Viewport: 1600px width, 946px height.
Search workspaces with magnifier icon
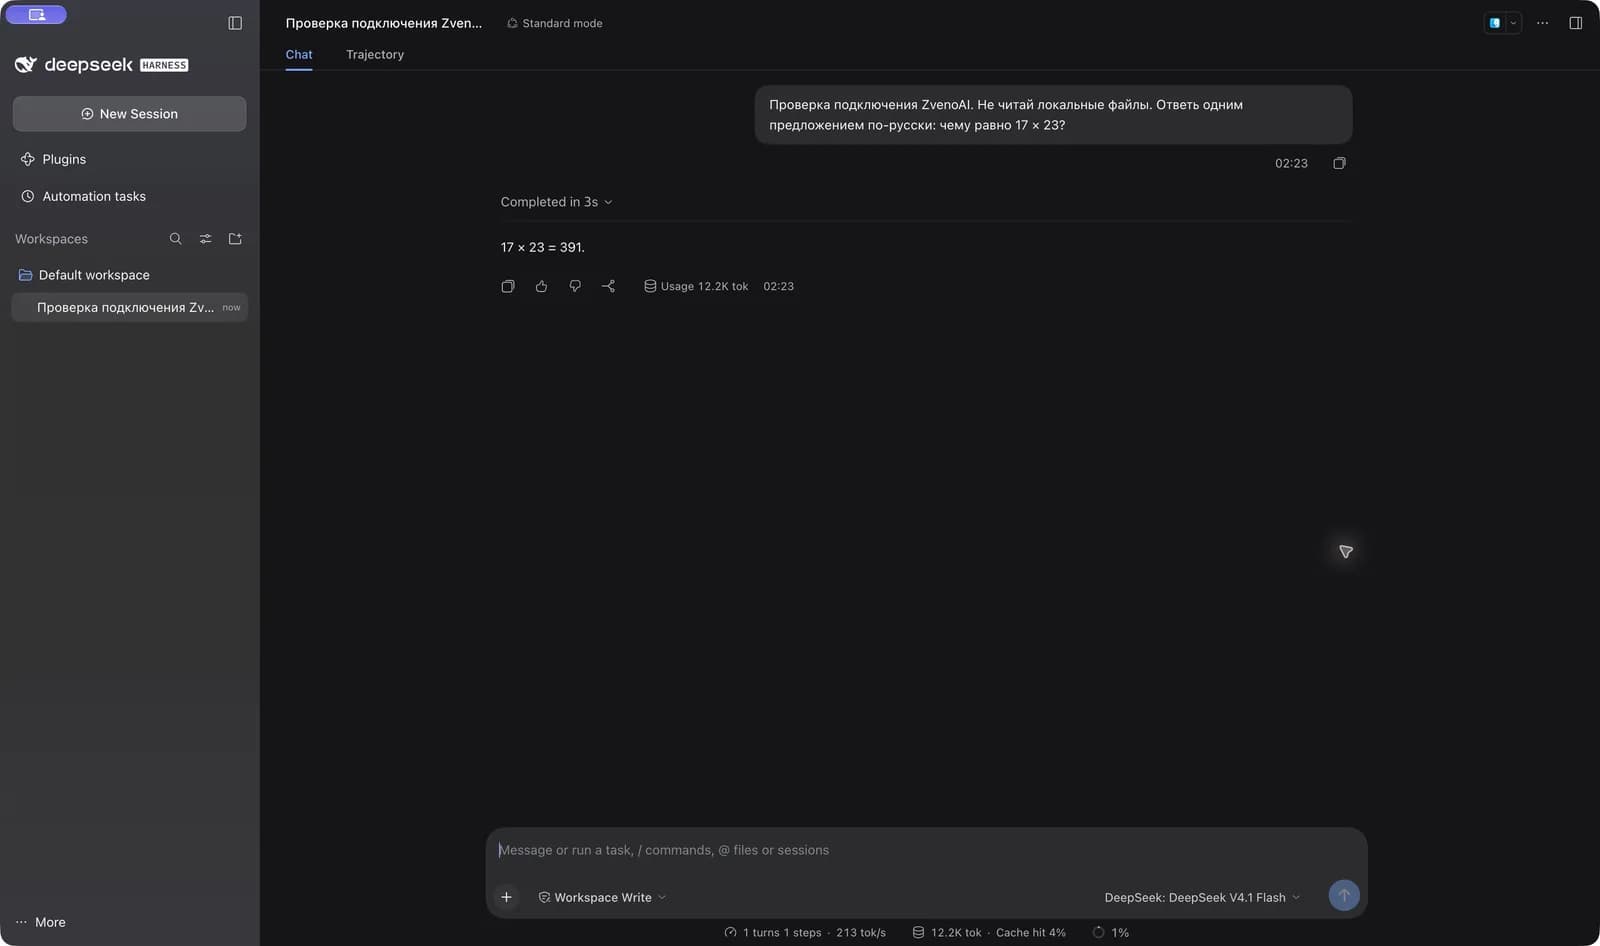coord(175,239)
